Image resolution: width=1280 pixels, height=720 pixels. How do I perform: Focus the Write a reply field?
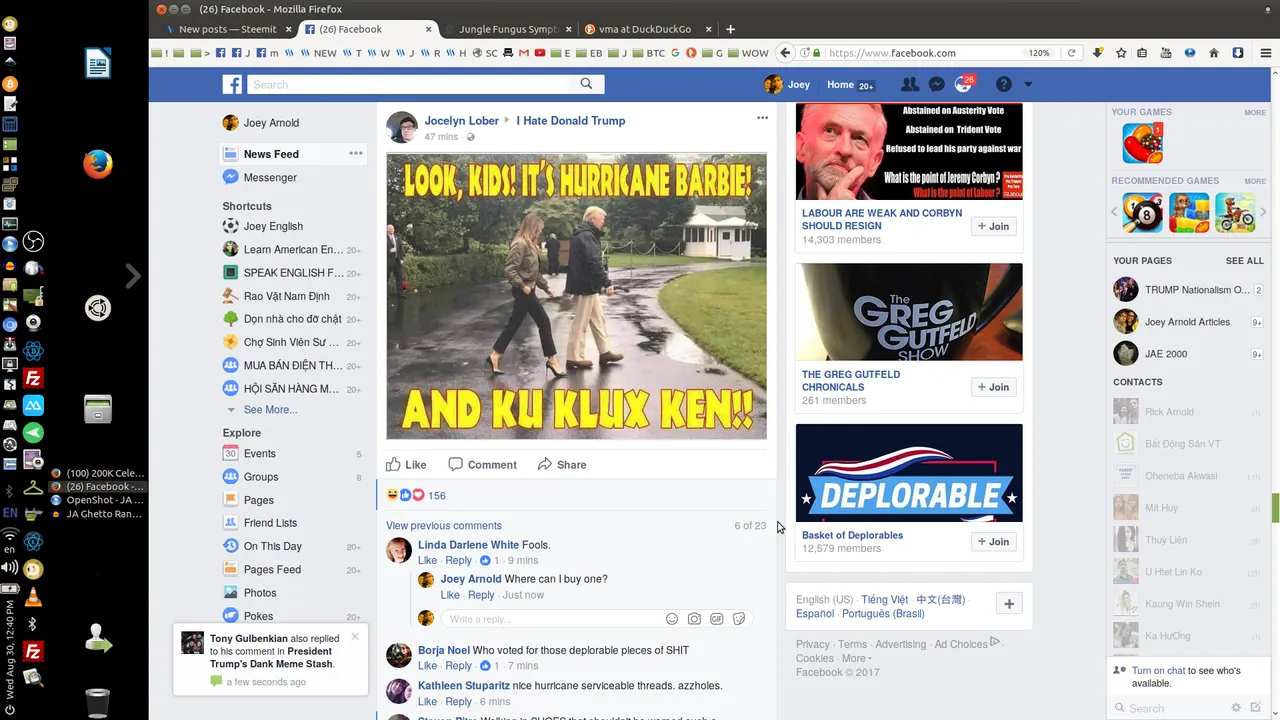pos(550,619)
